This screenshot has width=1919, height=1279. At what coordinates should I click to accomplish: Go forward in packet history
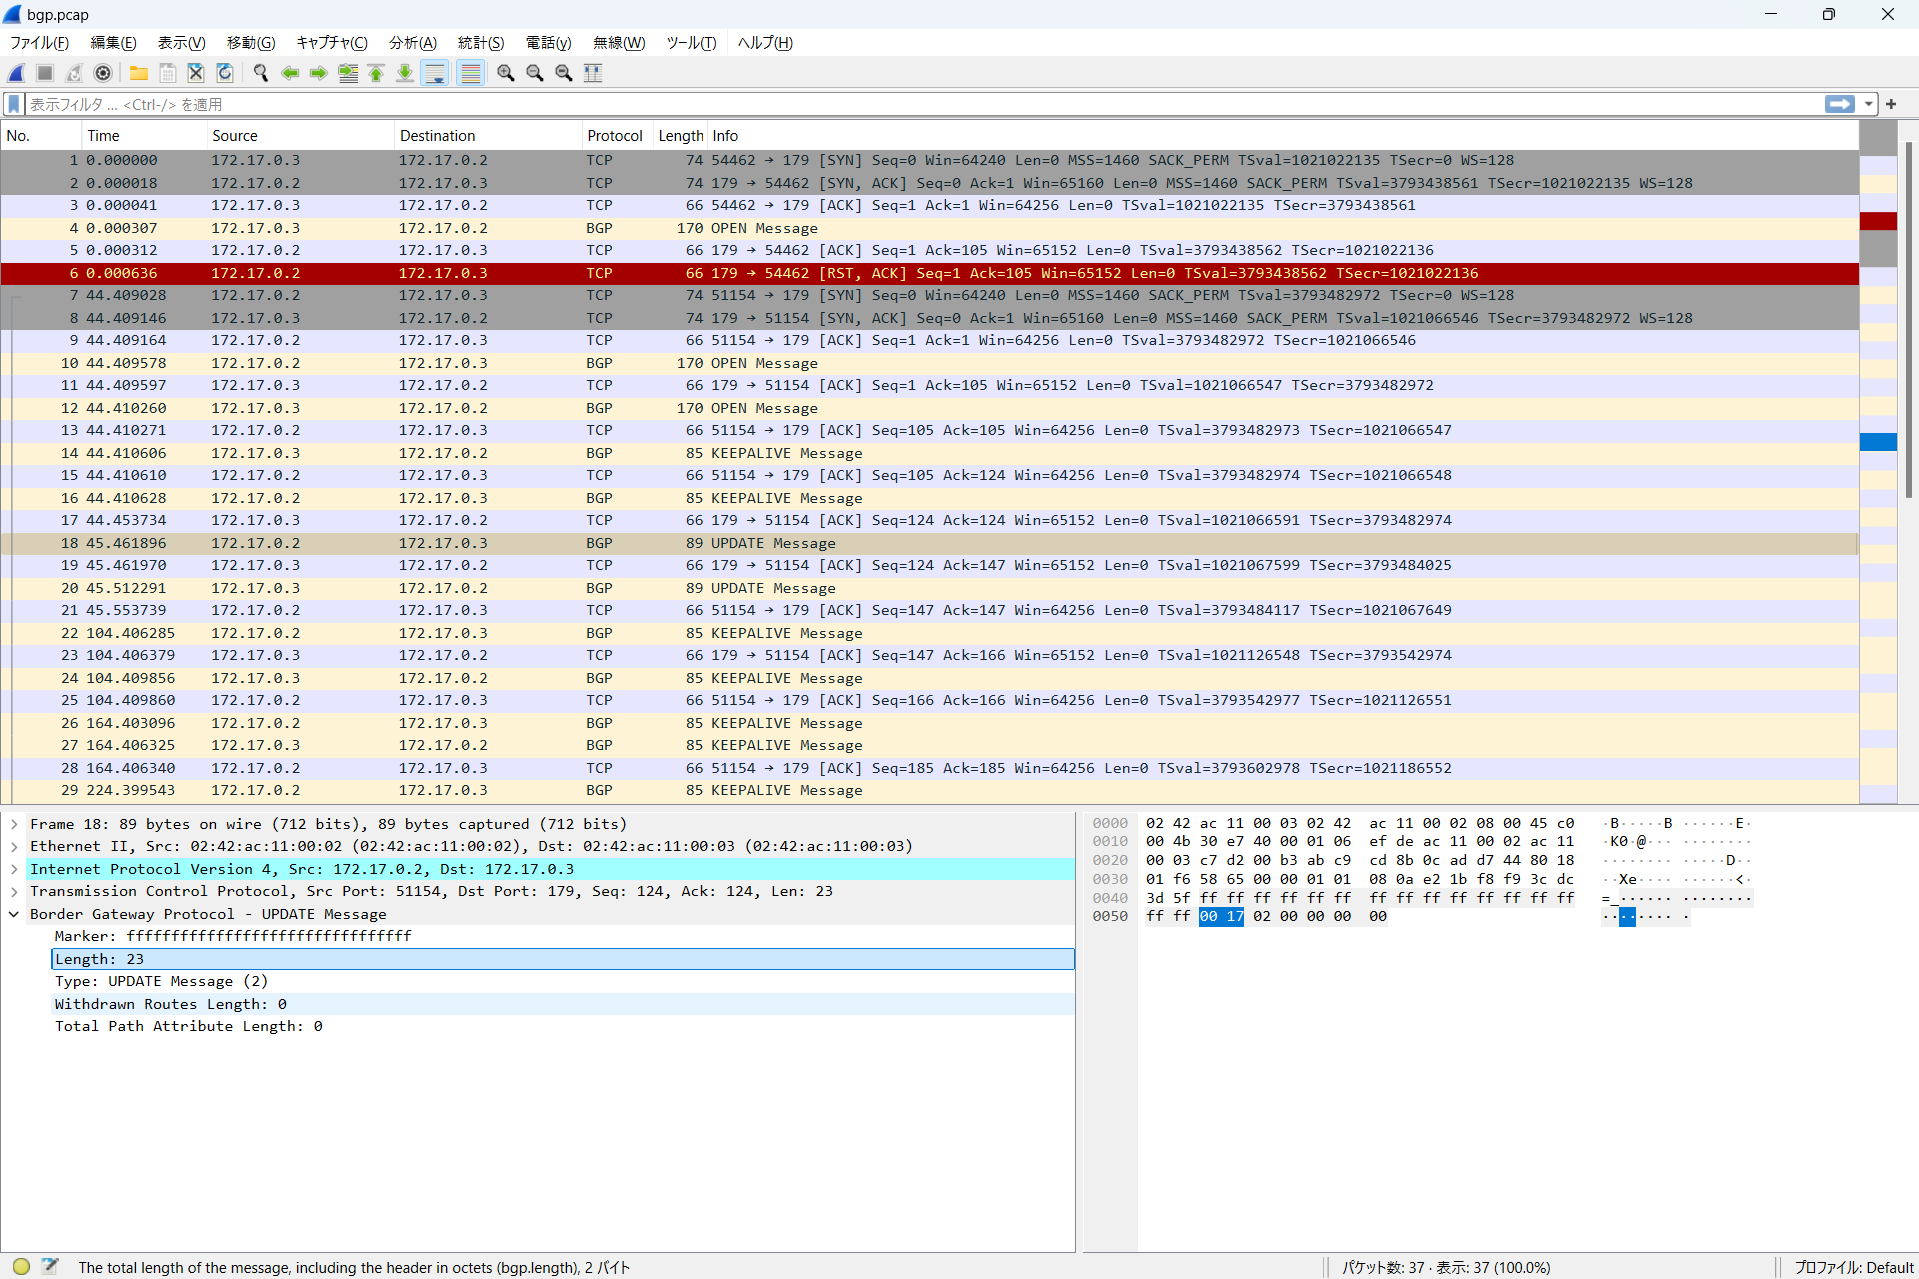319,73
